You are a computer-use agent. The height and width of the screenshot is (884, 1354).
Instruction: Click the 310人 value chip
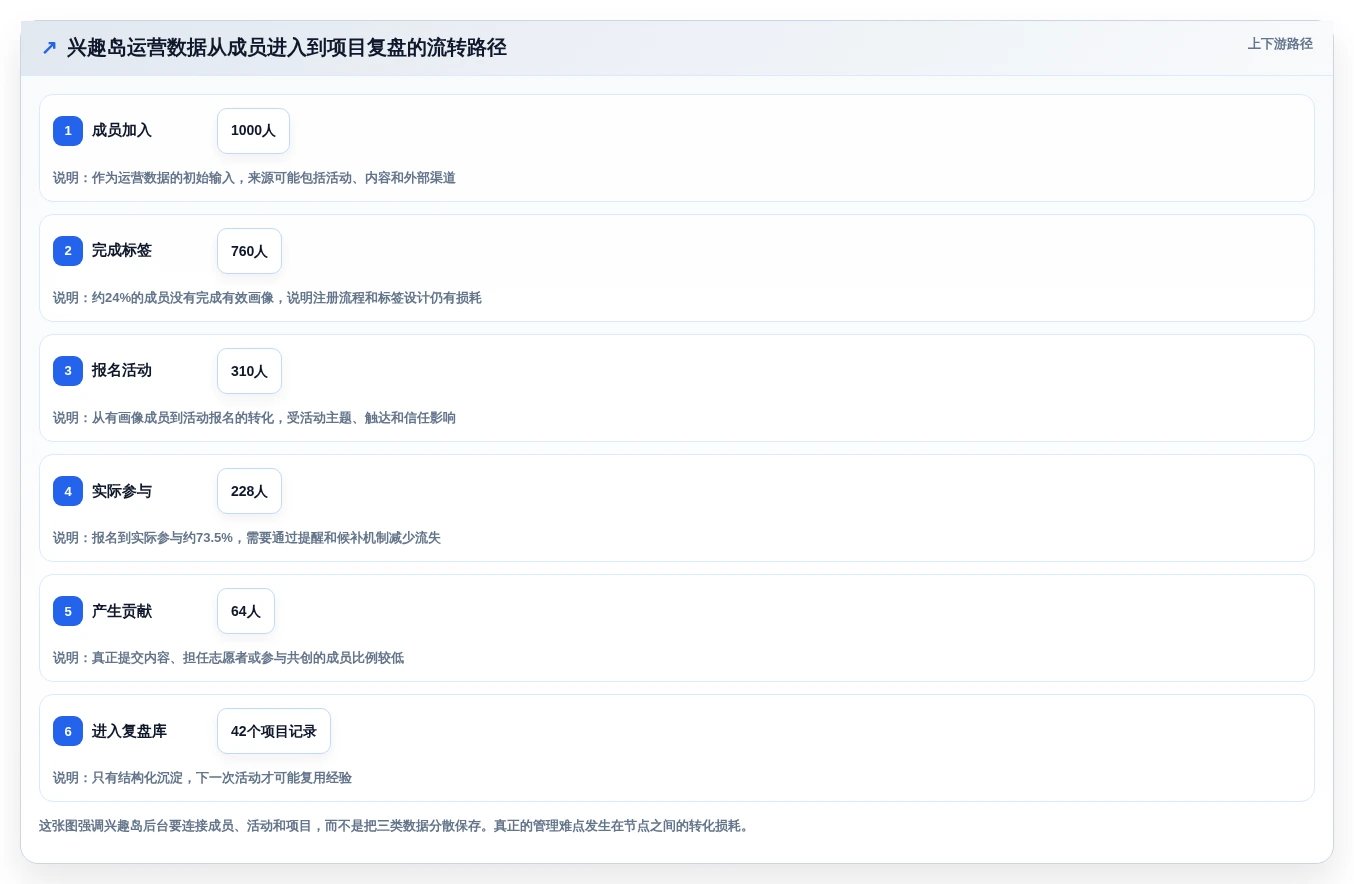(249, 371)
